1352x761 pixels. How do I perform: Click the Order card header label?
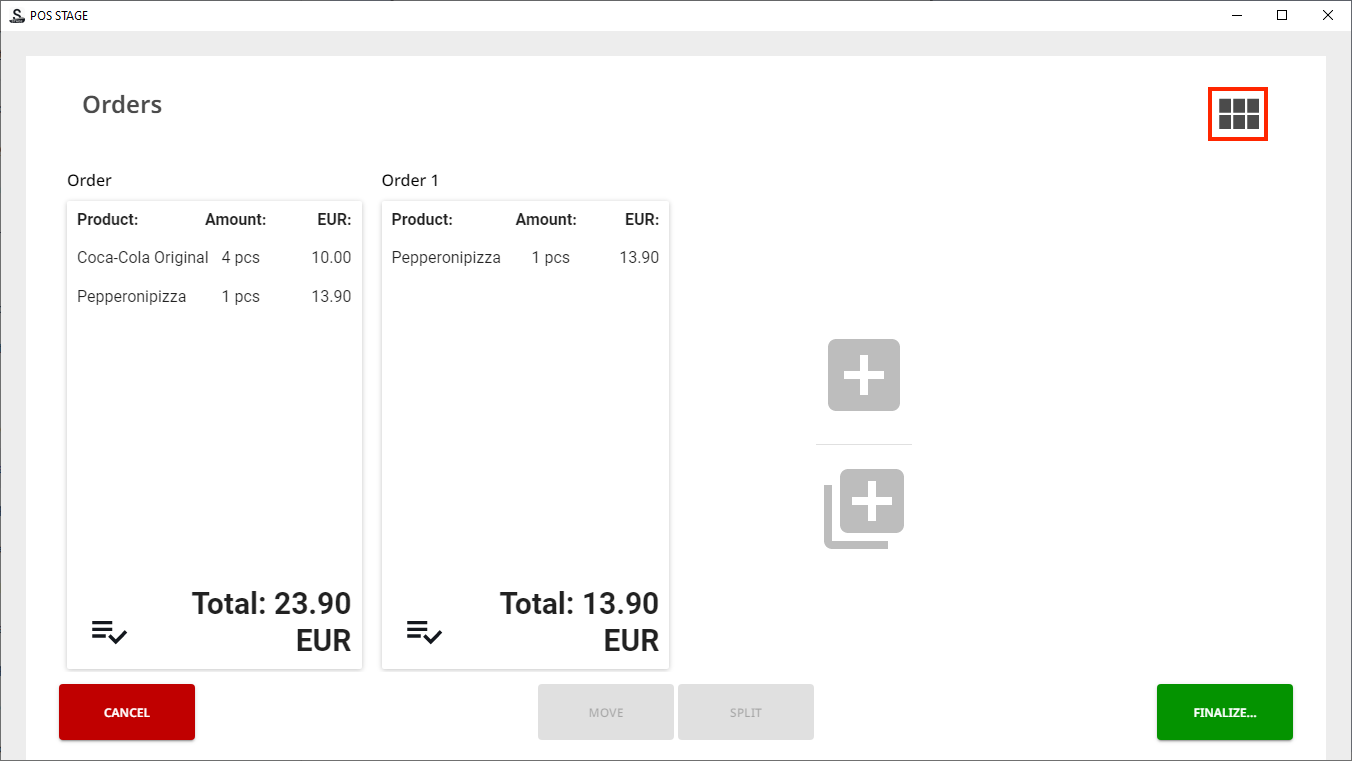point(89,180)
